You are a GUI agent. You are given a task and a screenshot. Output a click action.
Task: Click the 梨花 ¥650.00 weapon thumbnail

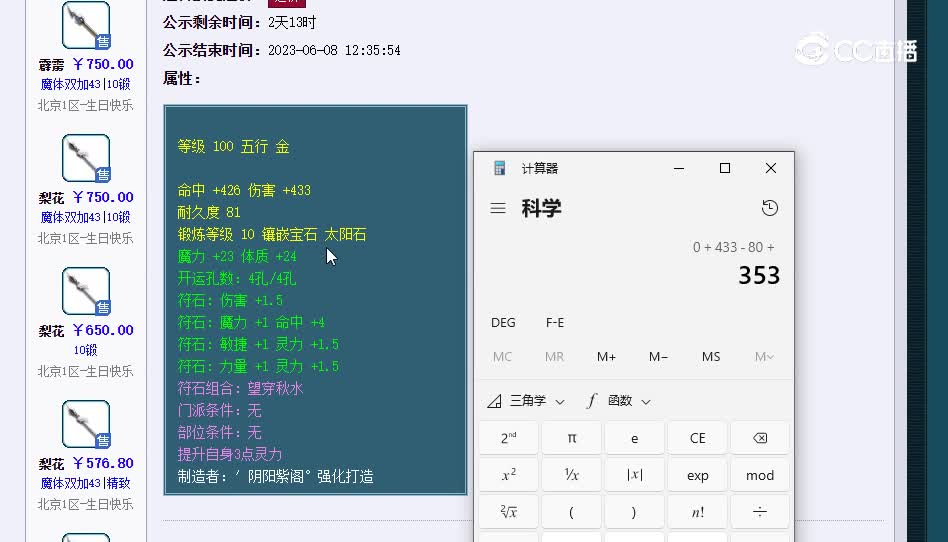(86, 292)
